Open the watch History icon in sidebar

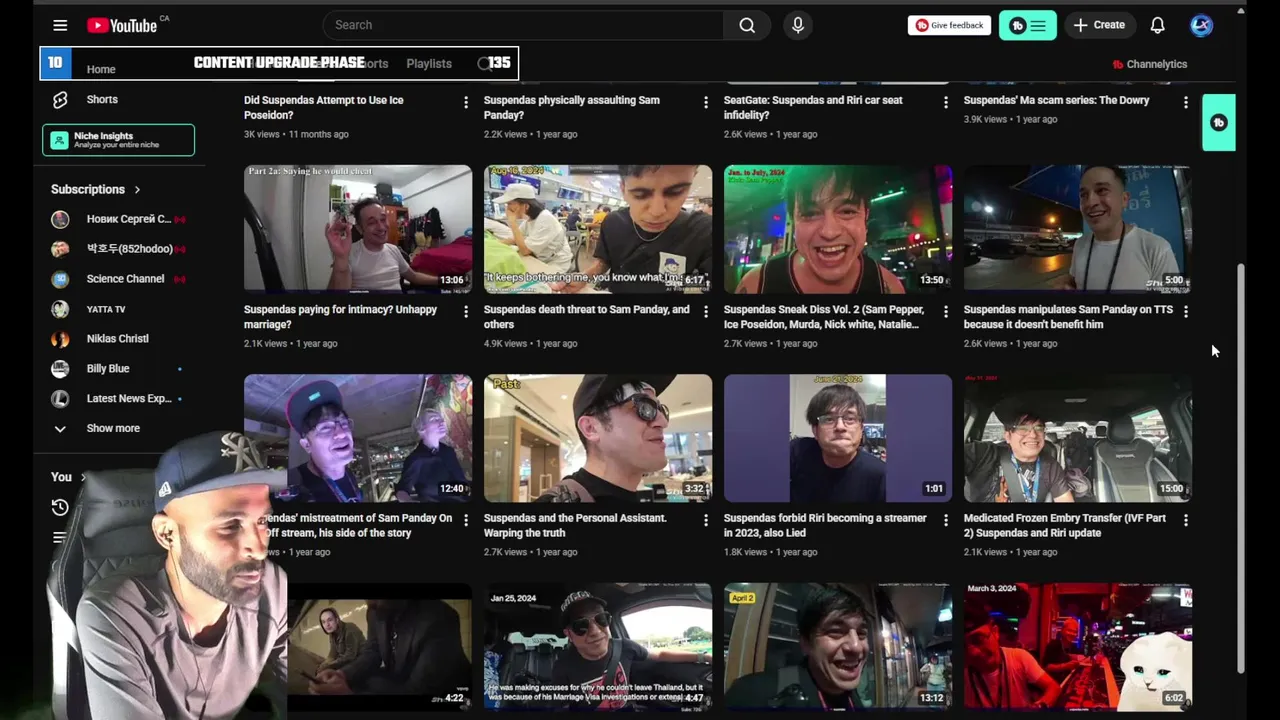(60, 507)
